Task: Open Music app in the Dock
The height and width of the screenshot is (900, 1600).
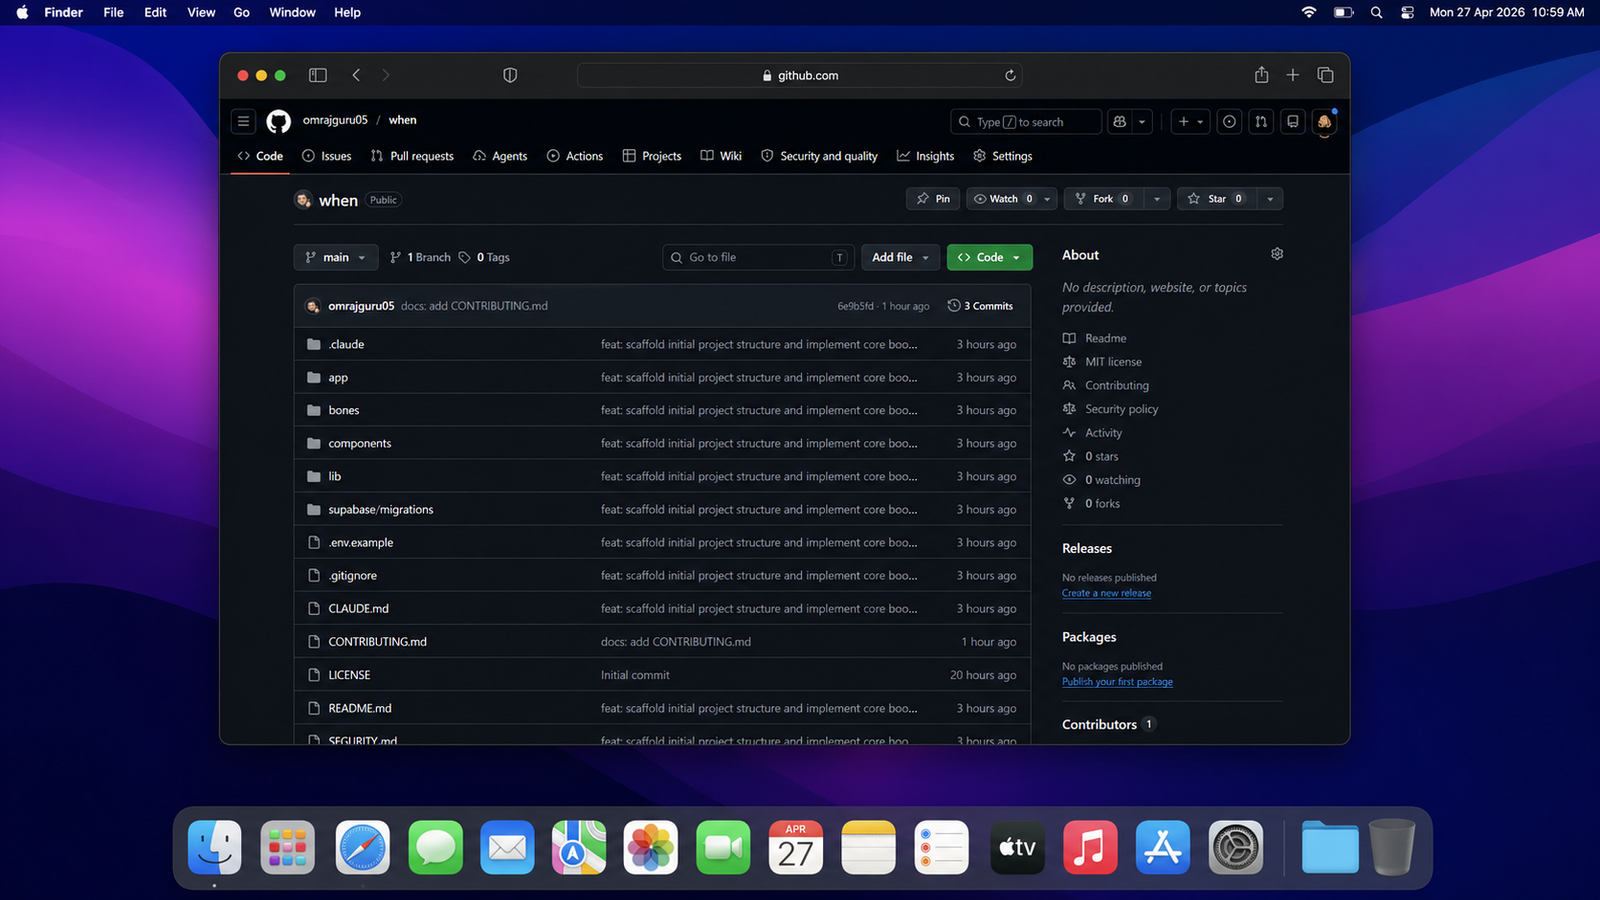Action: [1090, 848]
